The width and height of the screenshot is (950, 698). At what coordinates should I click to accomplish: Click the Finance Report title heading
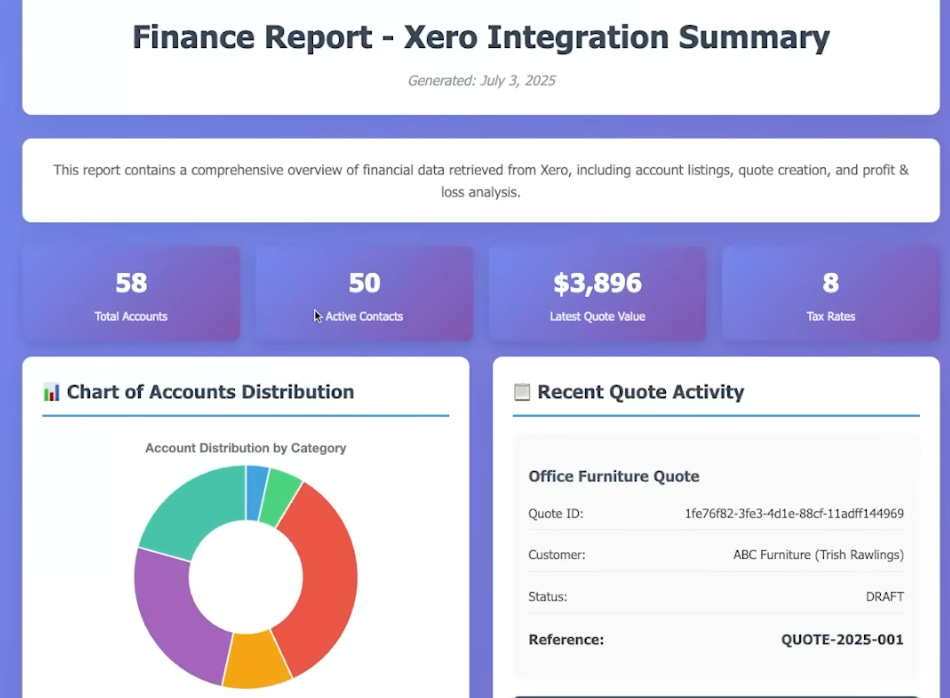[x=481, y=37]
